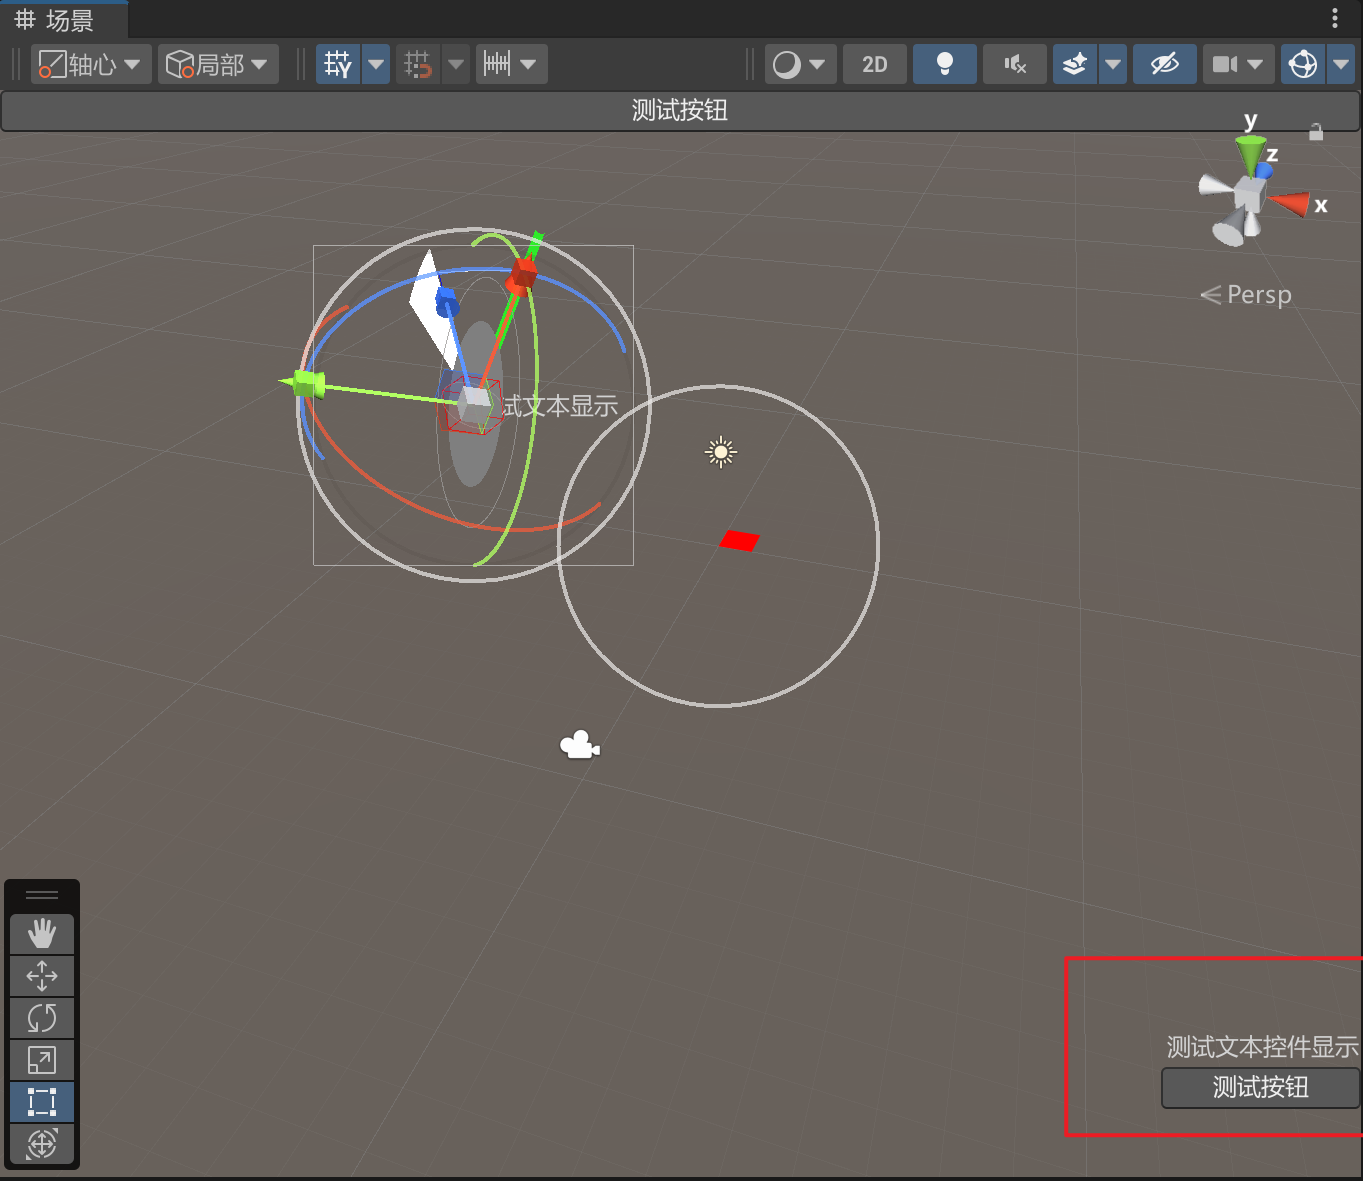Select the Rotate tool
This screenshot has height=1181, width=1363.
click(42, 1018)
